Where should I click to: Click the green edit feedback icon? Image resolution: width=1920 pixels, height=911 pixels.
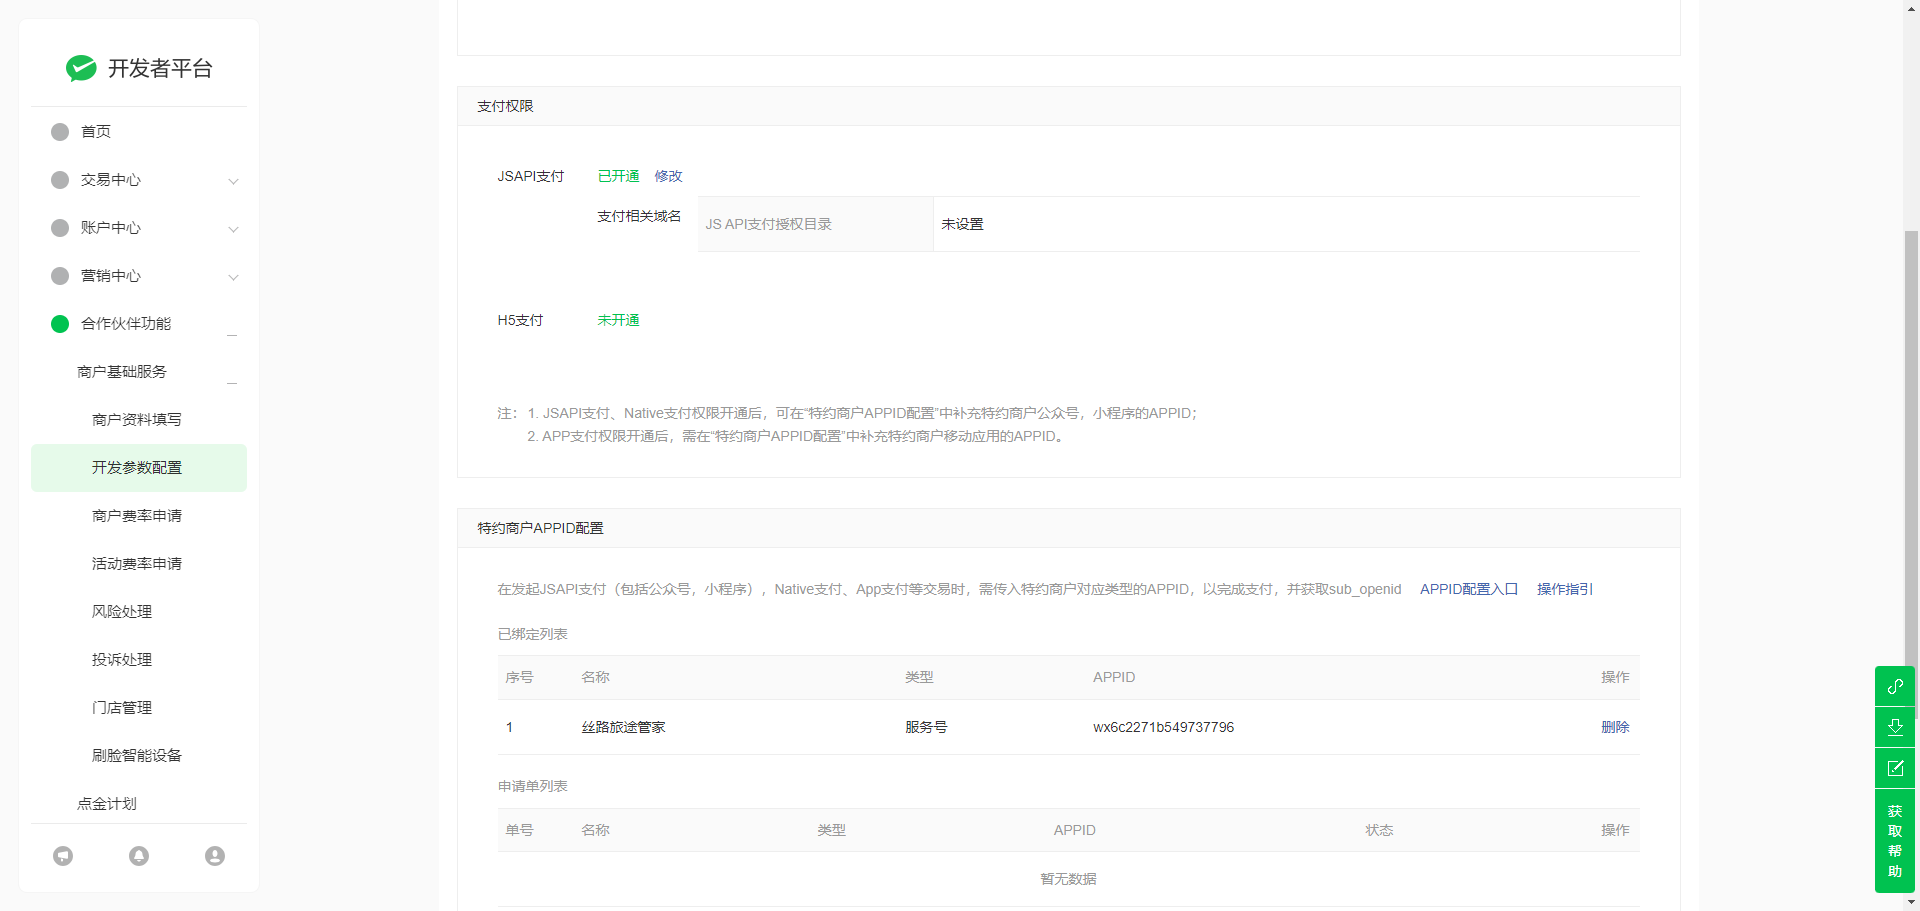click(x=1895, y=768)
